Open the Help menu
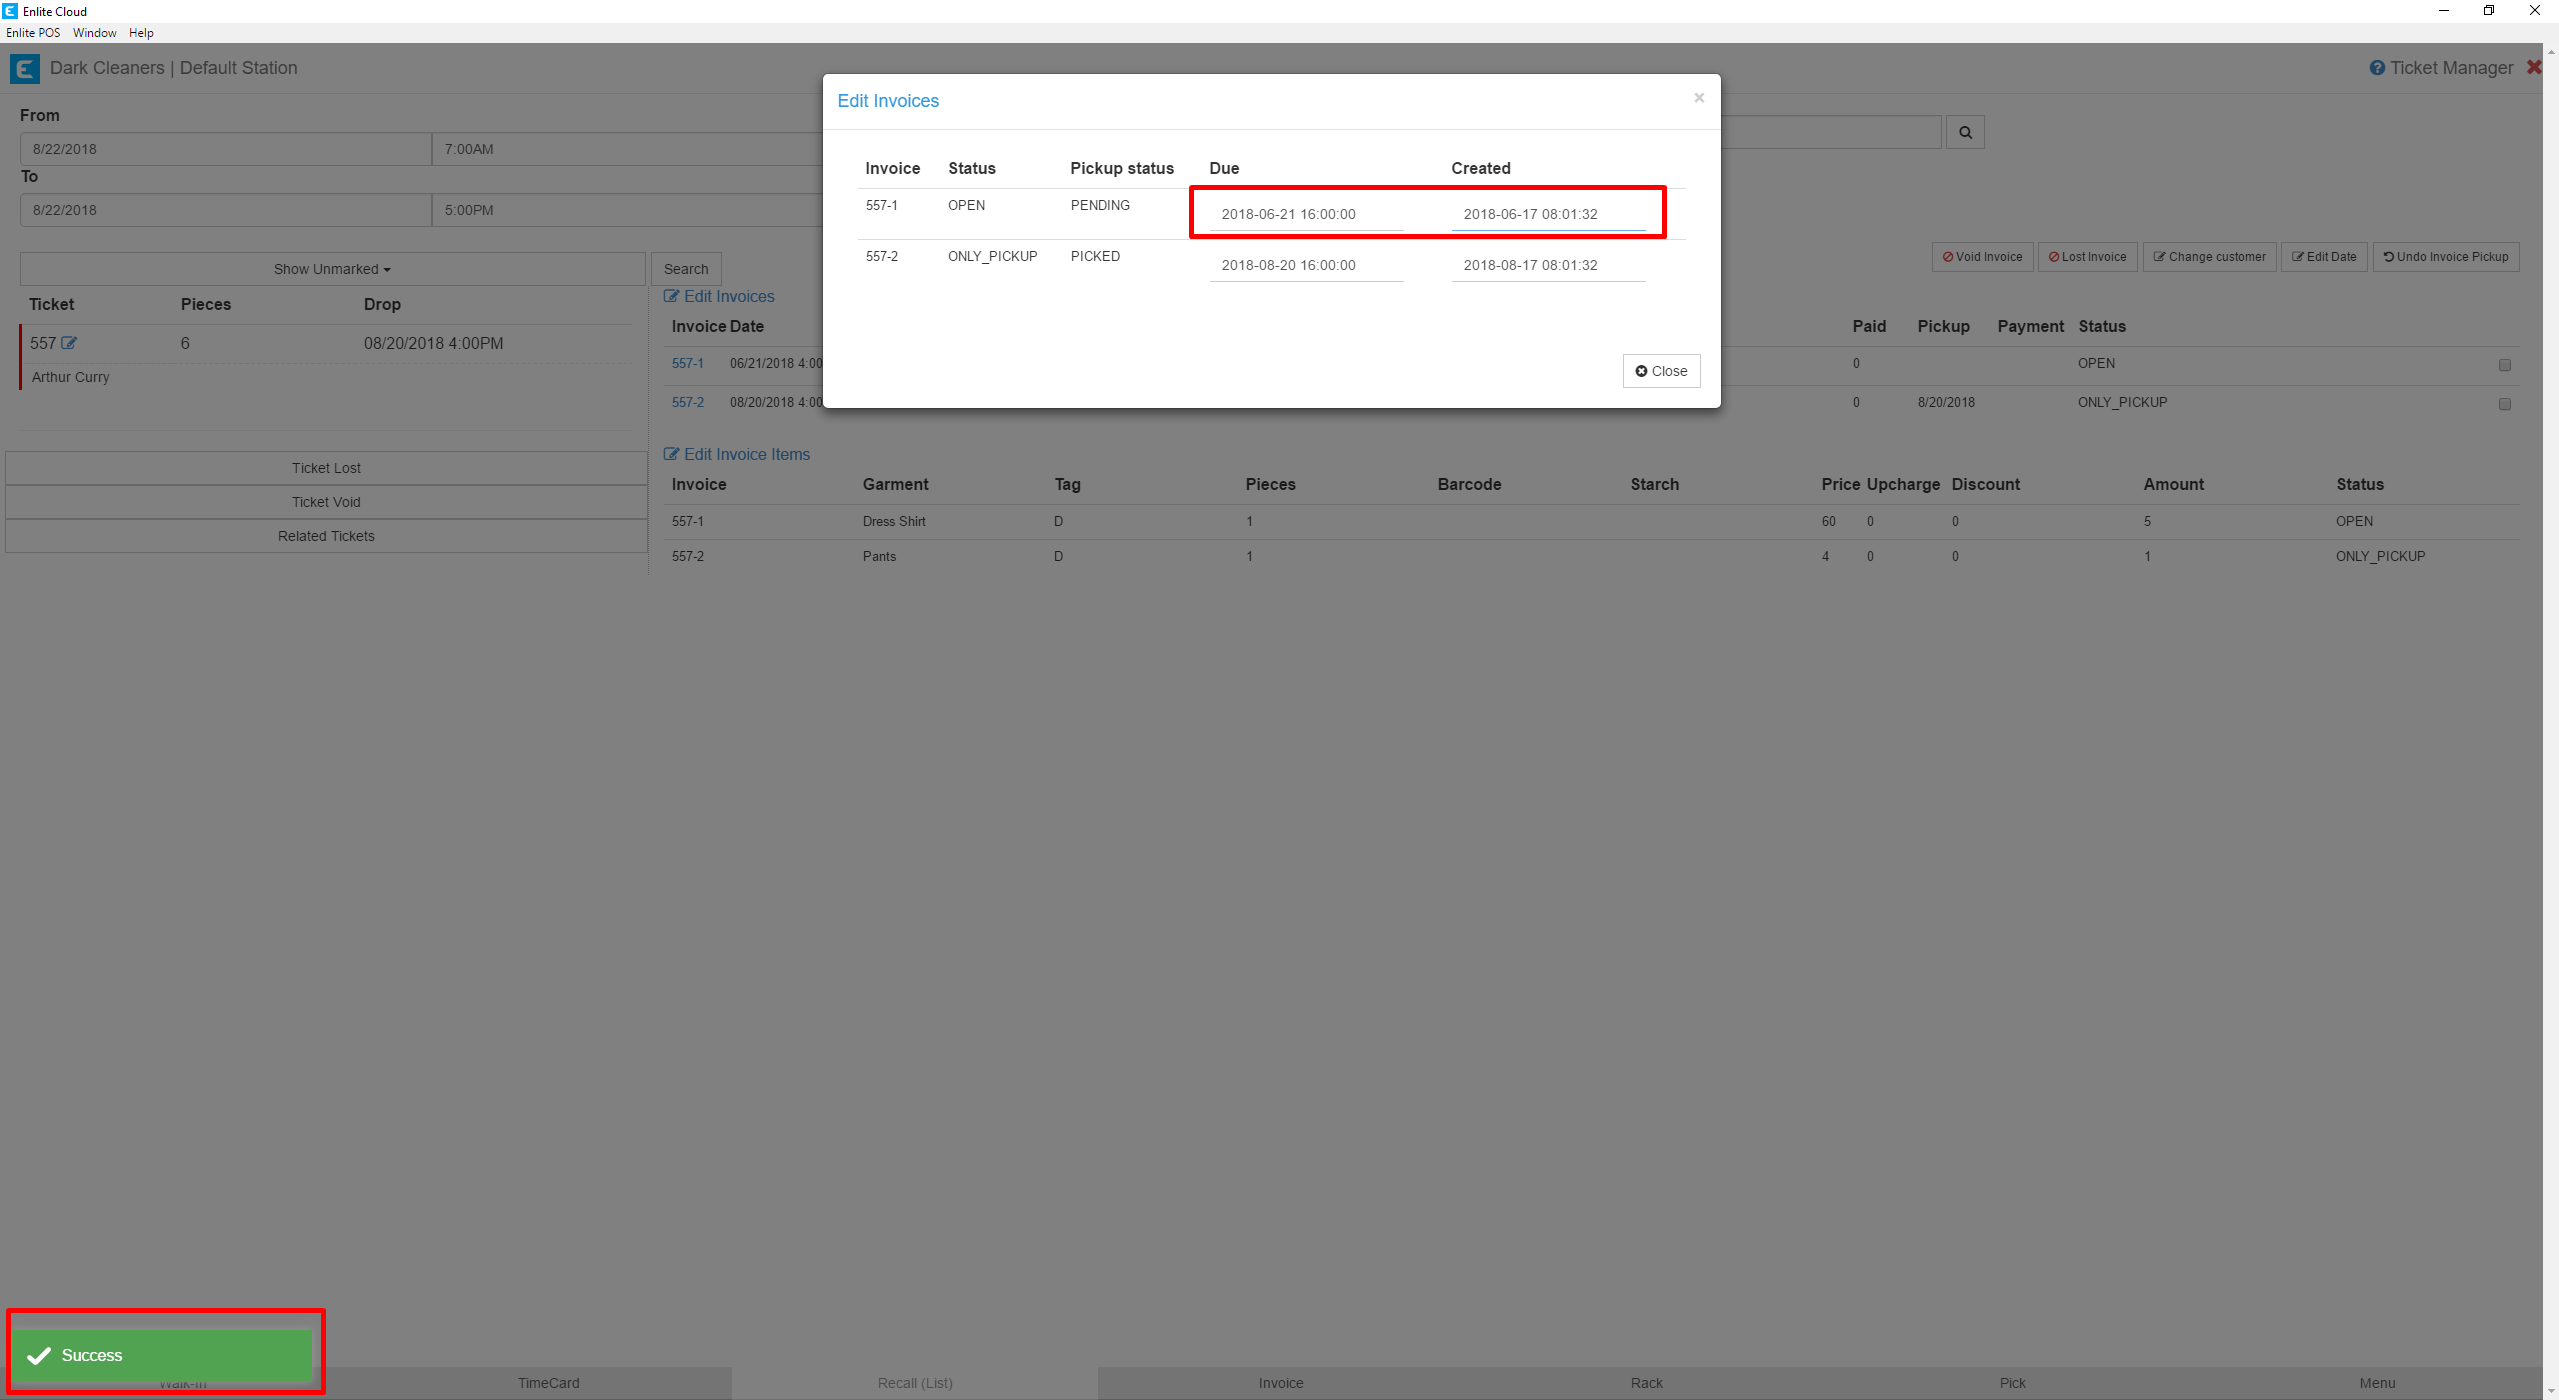The height and width of the screenshot is (1400, 2559). pos(141,33)
